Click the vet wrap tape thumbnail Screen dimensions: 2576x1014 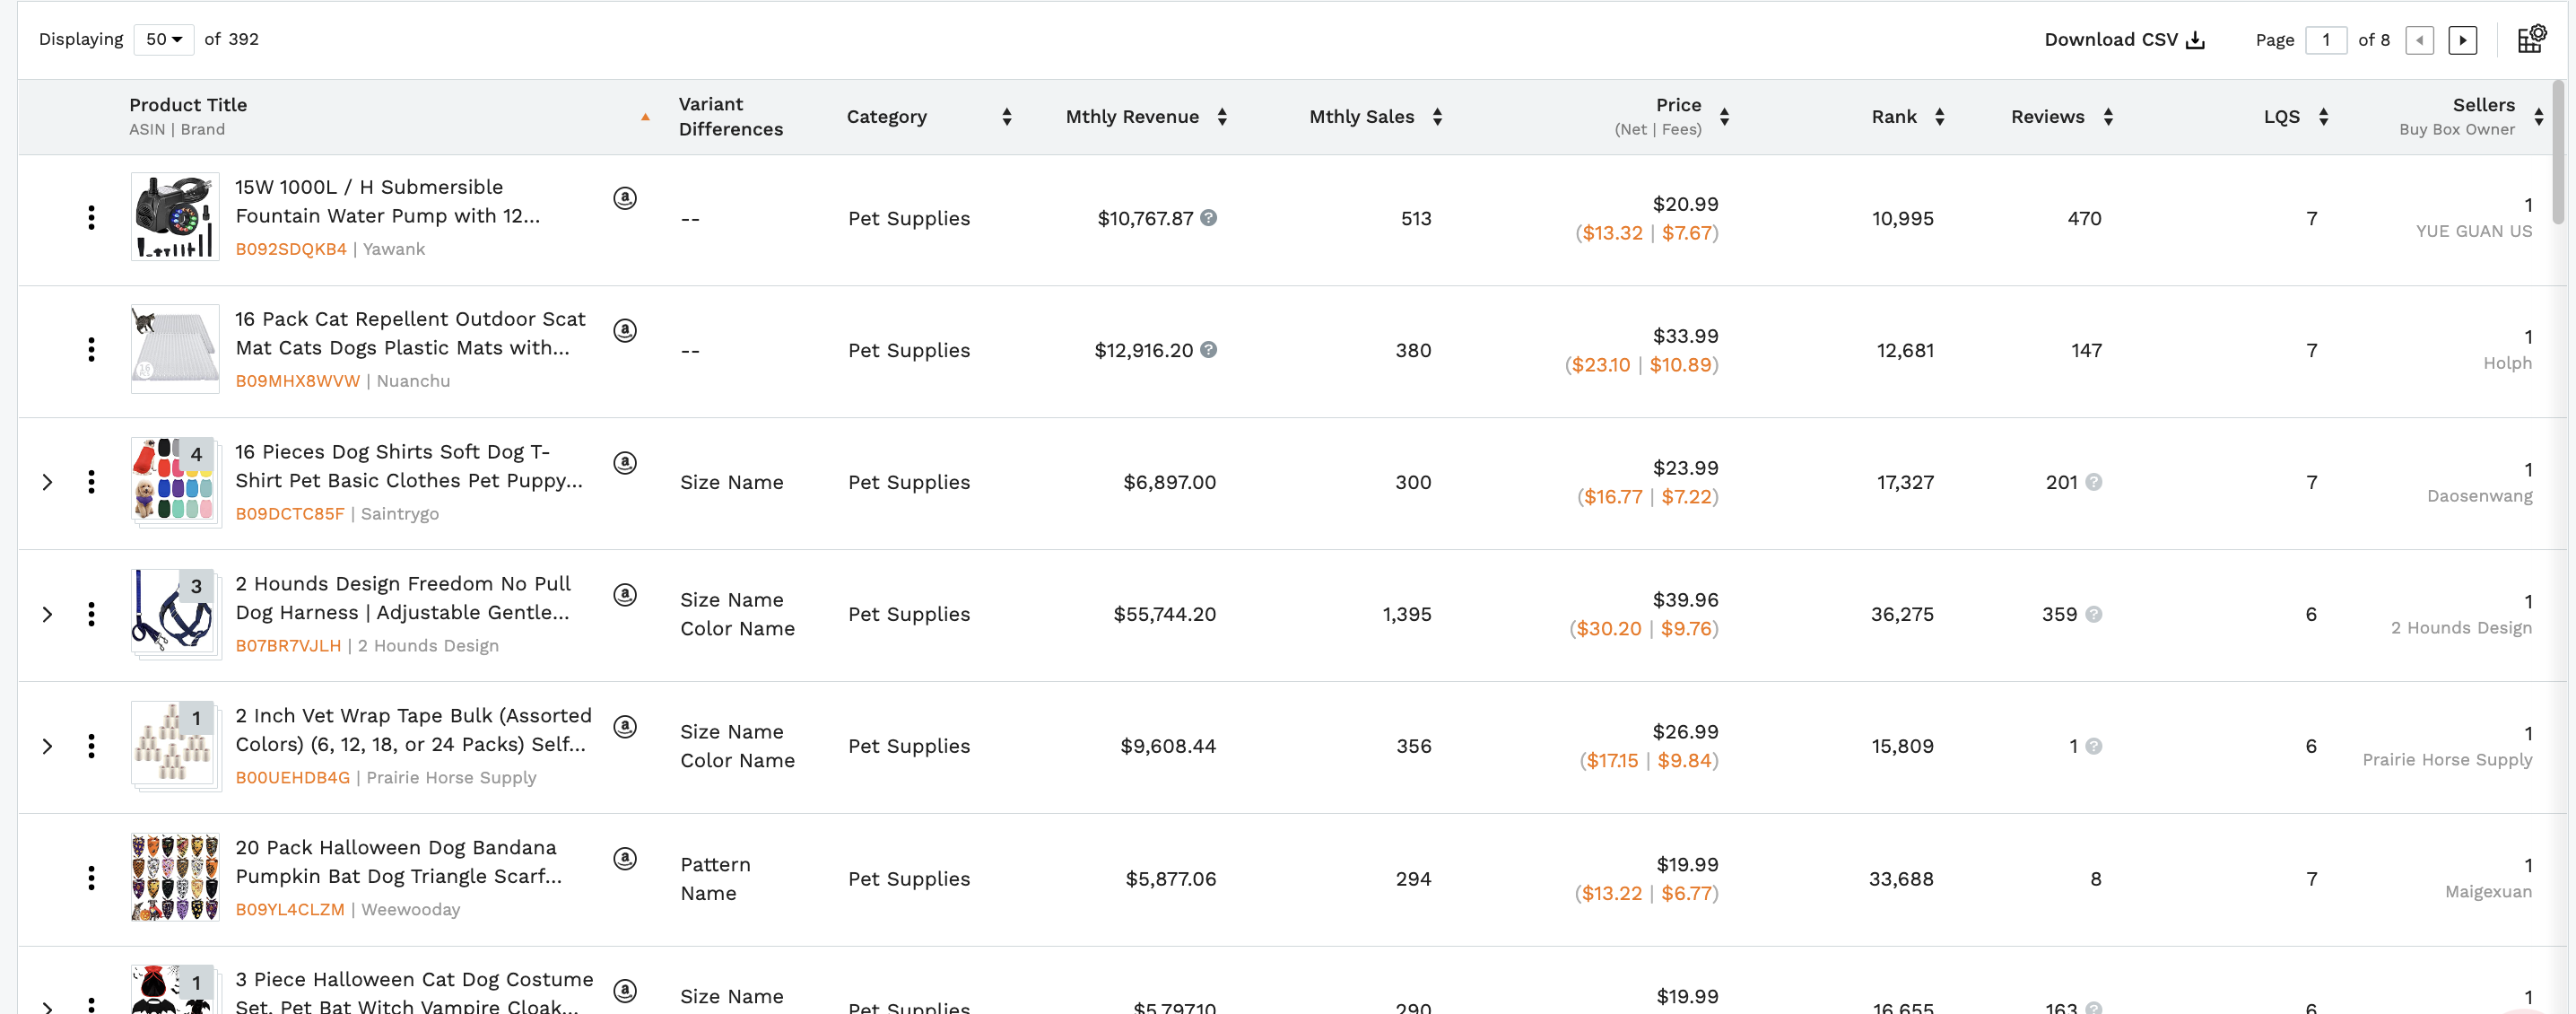pos(175,745)
